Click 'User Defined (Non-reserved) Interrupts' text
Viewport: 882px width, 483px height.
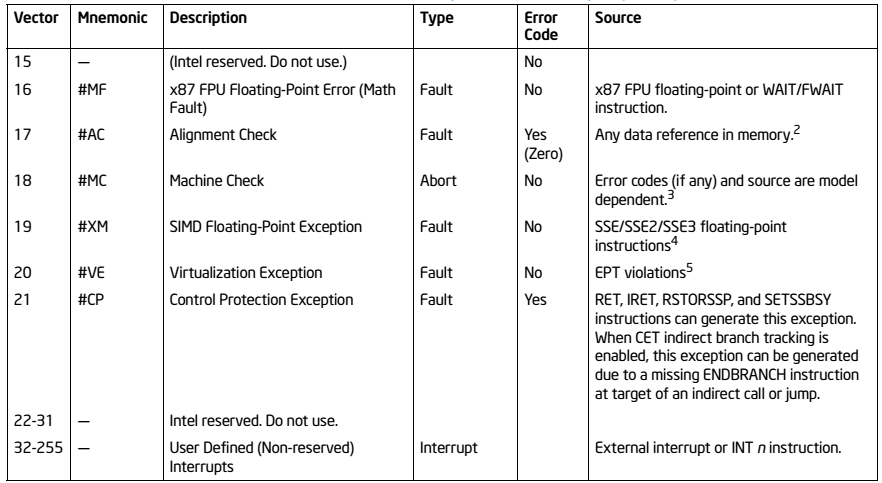tap(262, 457)
